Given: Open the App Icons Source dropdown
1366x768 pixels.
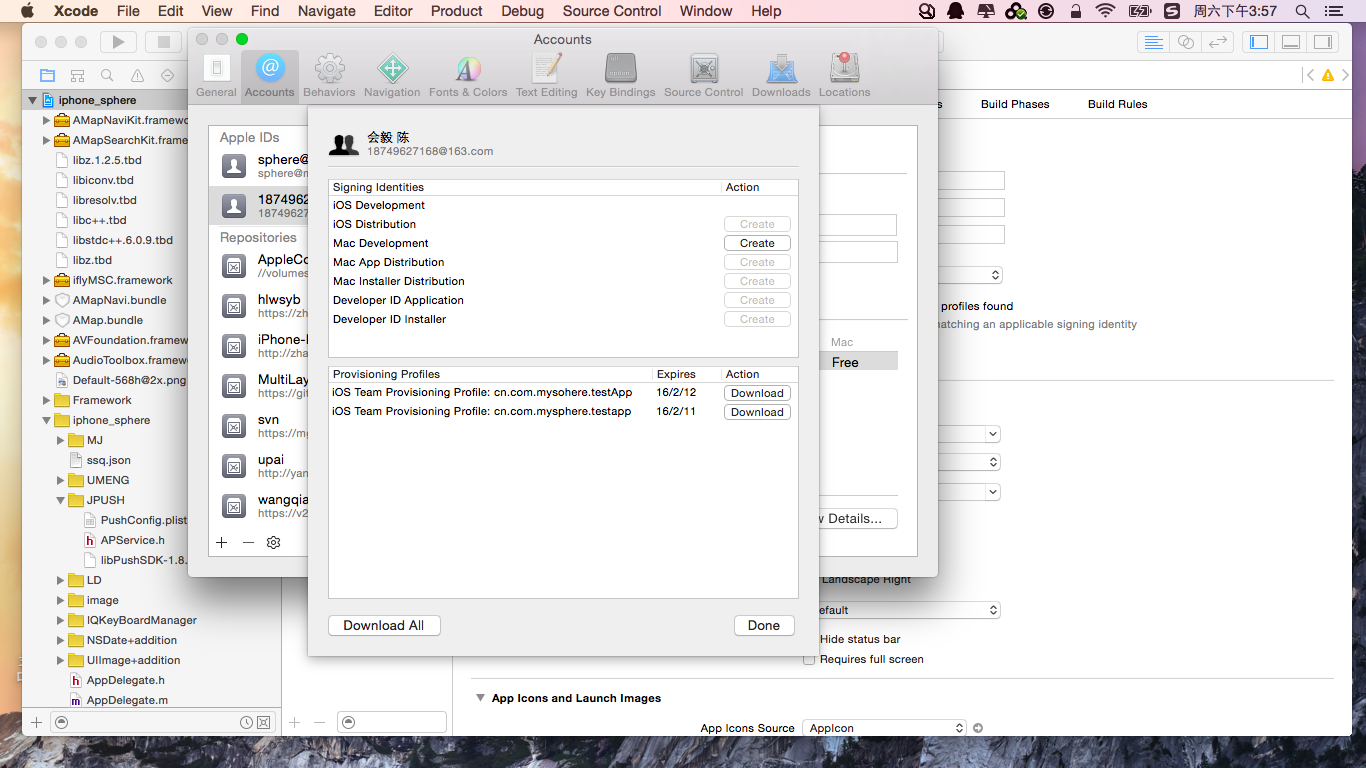Looking at the screenshot, I should 886,728.
